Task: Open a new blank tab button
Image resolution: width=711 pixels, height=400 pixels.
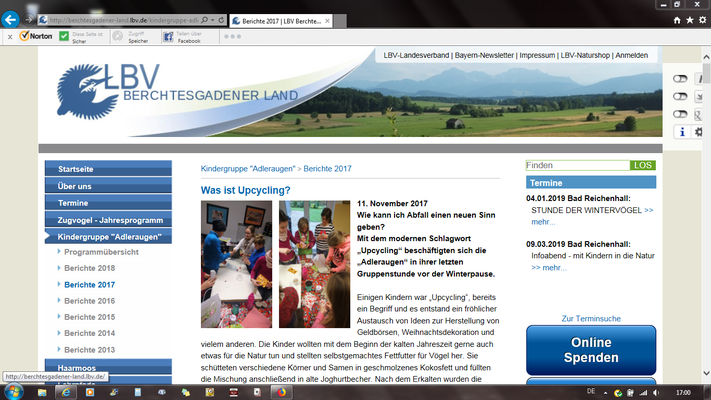Action: coord(341,21)
